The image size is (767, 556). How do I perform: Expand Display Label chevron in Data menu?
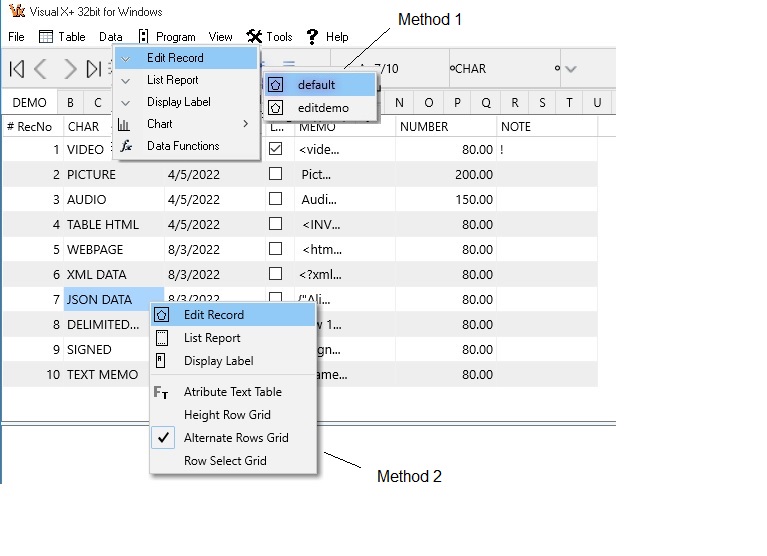pos(126,103)
